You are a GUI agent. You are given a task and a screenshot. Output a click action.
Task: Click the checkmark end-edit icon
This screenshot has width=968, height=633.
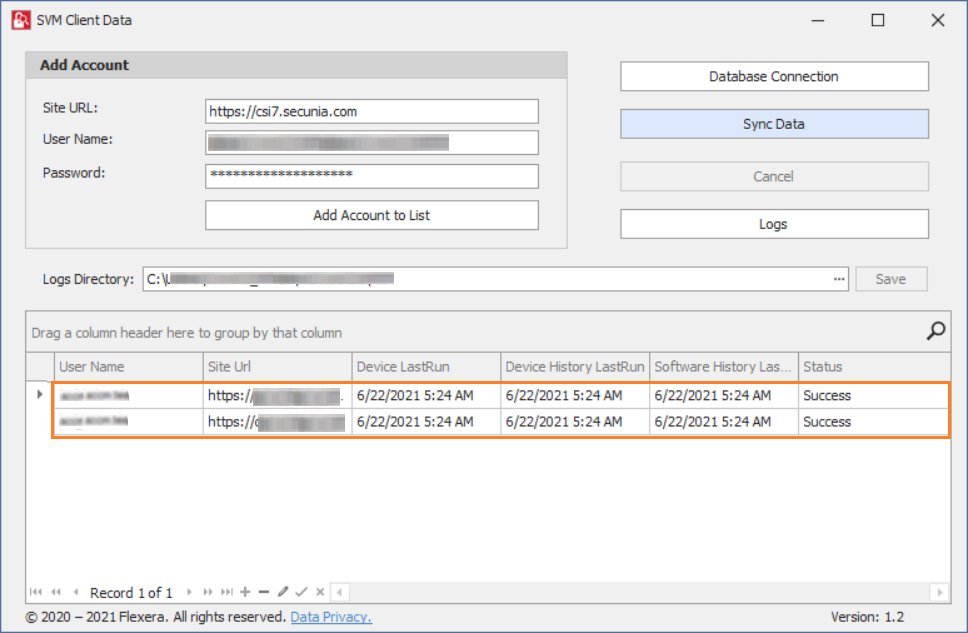pyautogui.click(x=301, y=593)
